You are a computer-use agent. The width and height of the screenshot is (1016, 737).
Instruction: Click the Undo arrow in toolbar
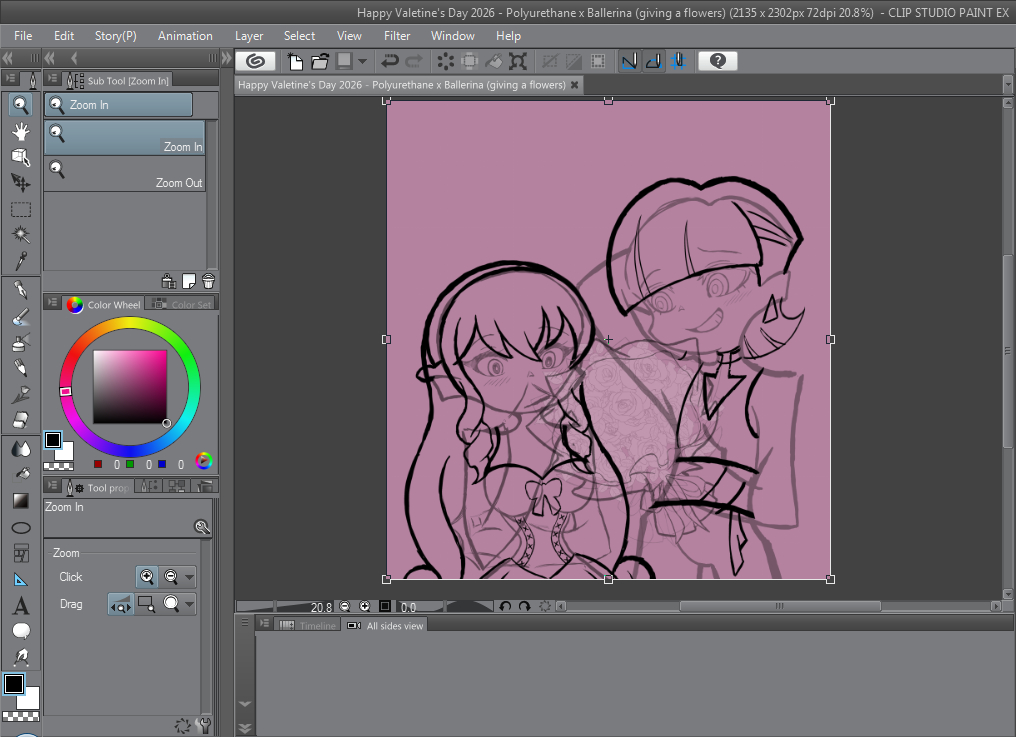(390, 62)
